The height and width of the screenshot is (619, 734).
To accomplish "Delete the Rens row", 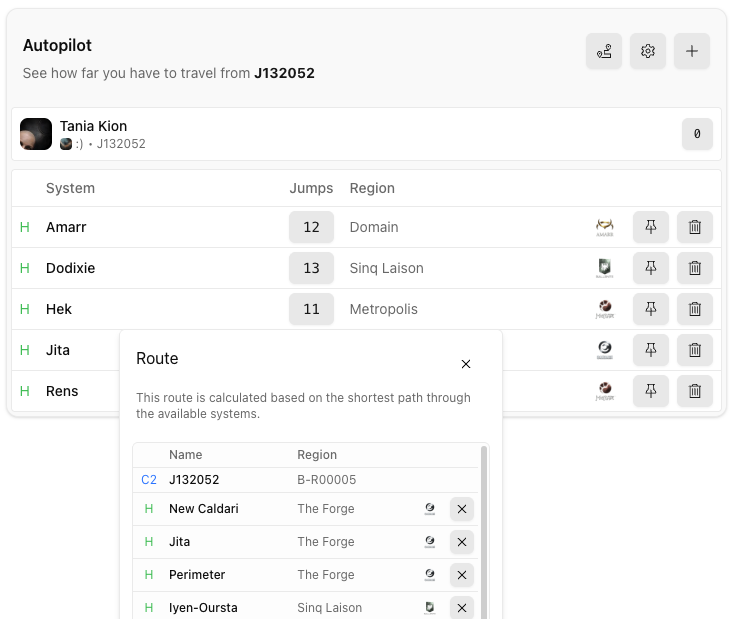I will (695, 391).
